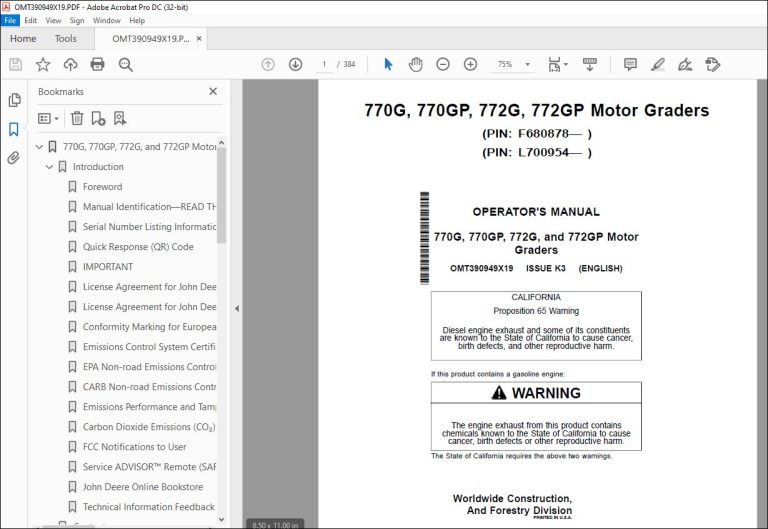This screenshot has height=529, width=768.
Task: Click the page number input field
Action: (x=324, y=64)
